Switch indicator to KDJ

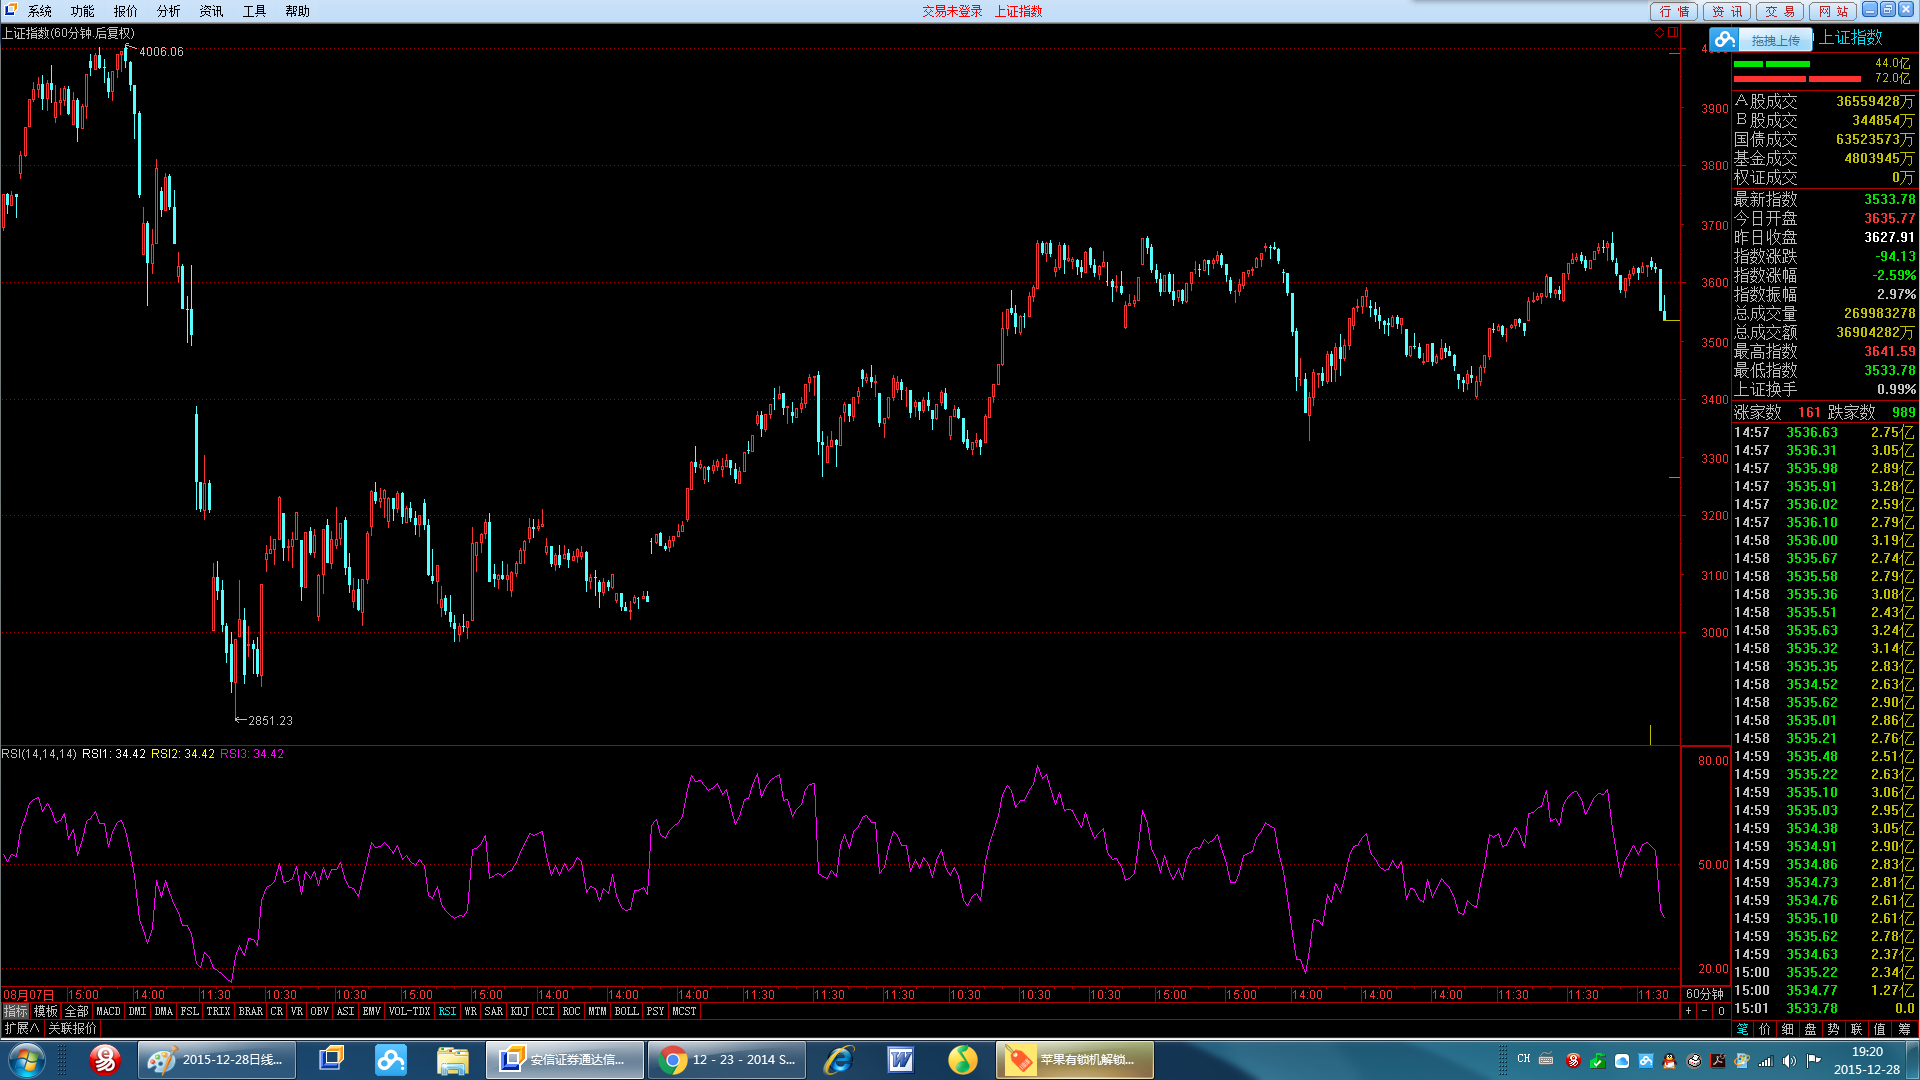click(x=520, y=1011)
